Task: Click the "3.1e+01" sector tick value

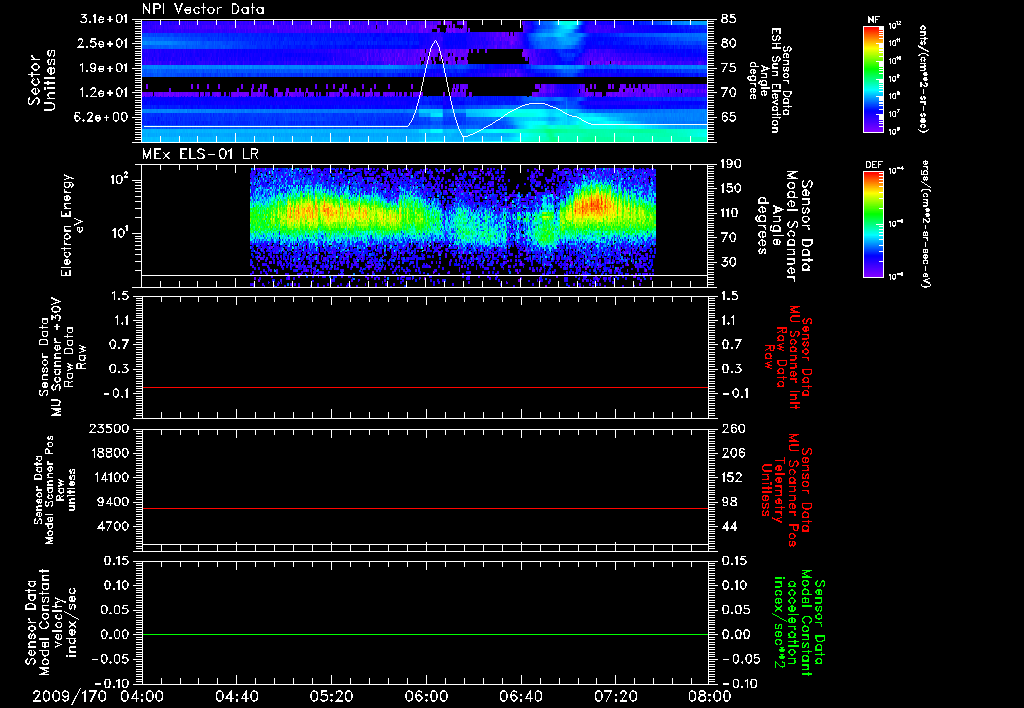Action: click(x=104, y=19)
